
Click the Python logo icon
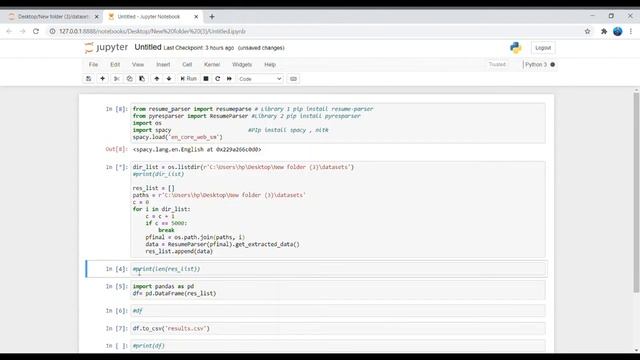(x=516, y=48)
